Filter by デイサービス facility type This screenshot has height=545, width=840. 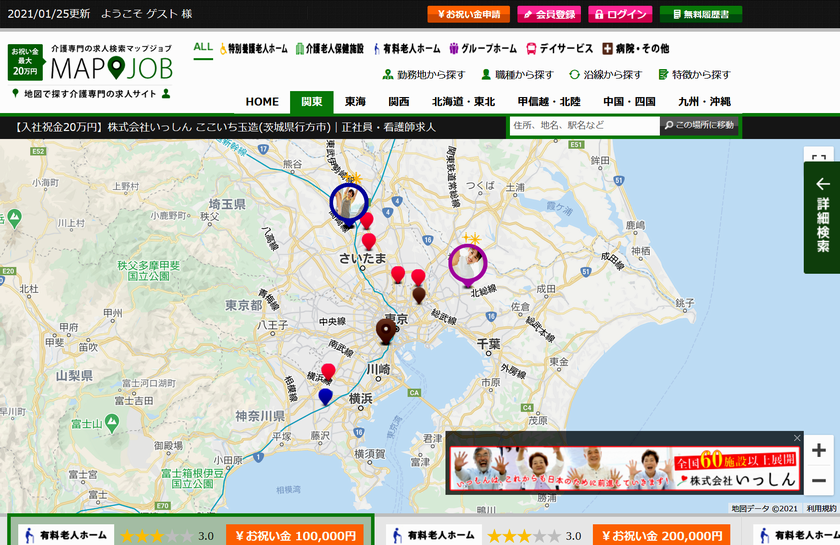point(559,48)
